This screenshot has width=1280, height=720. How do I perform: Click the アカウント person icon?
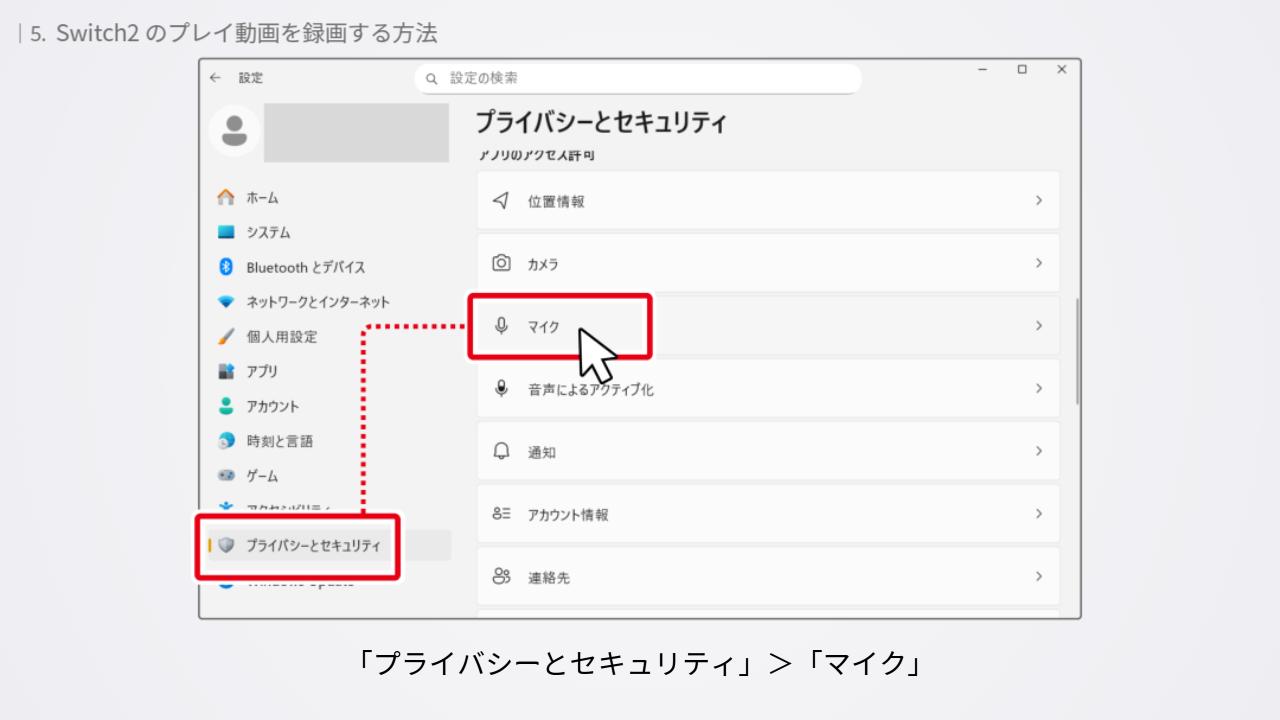pyautogui.click(x=226, y=406)
